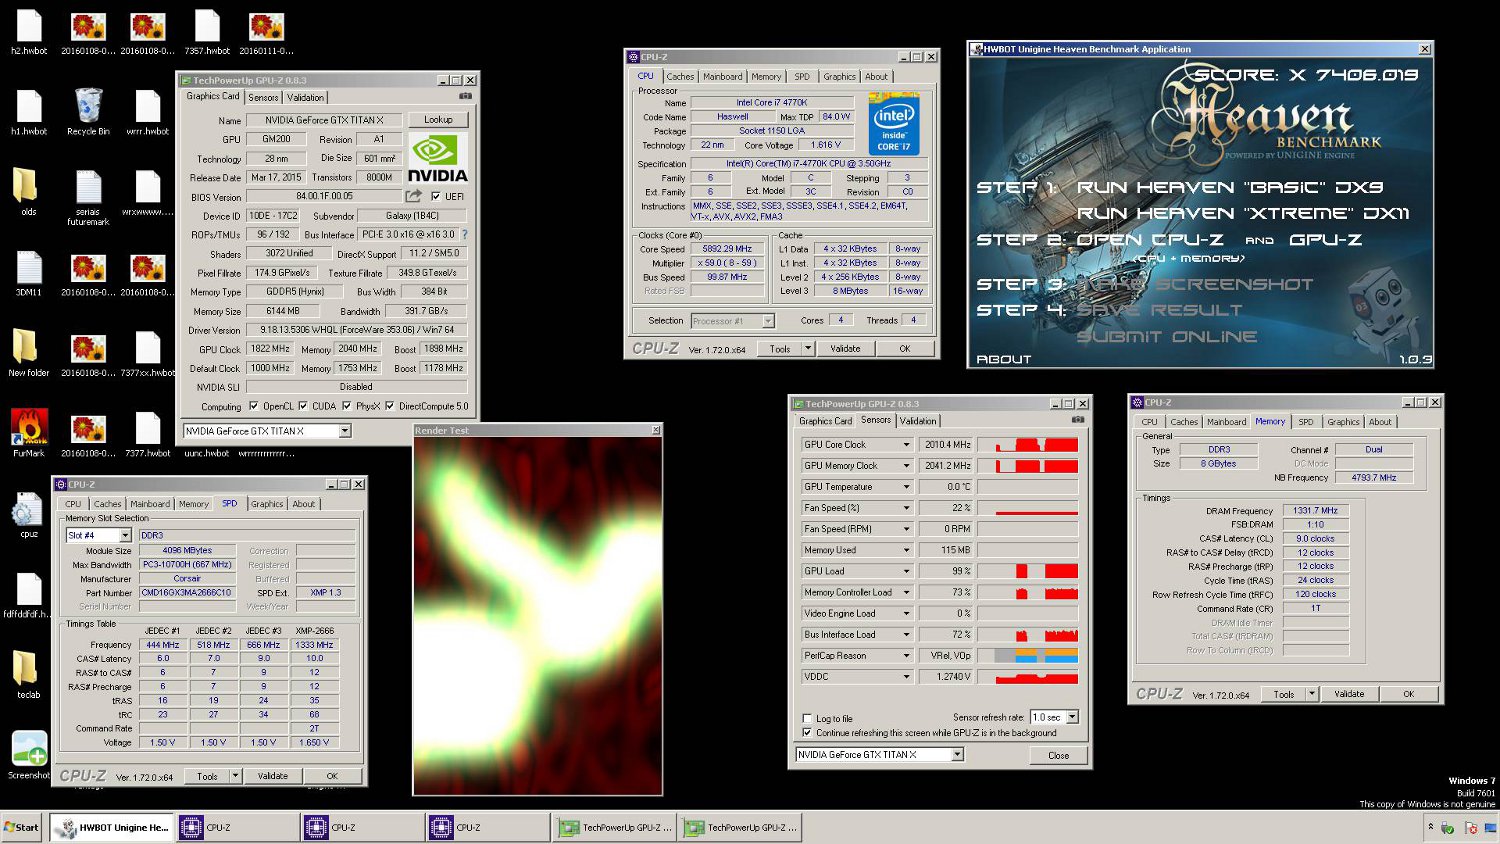The width and height of the screenshot is (1500, 844).
Task: Select the Screenshot desktop icon
Action: coord(29,755)
